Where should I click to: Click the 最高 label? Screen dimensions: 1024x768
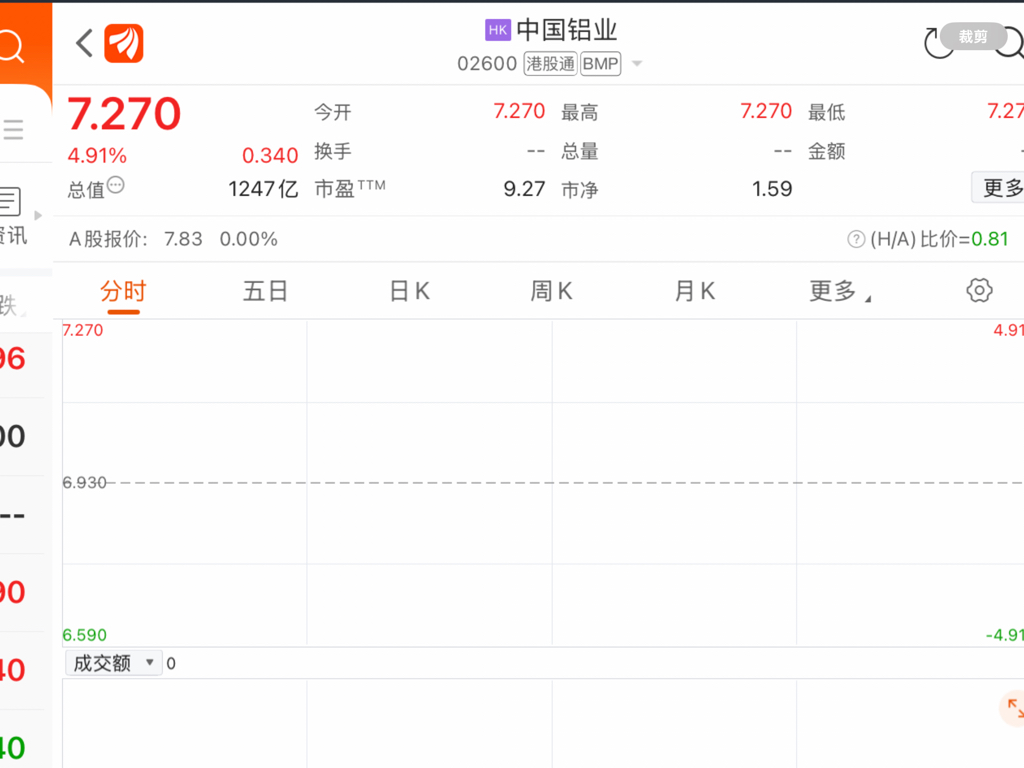(x=580, y=112)
